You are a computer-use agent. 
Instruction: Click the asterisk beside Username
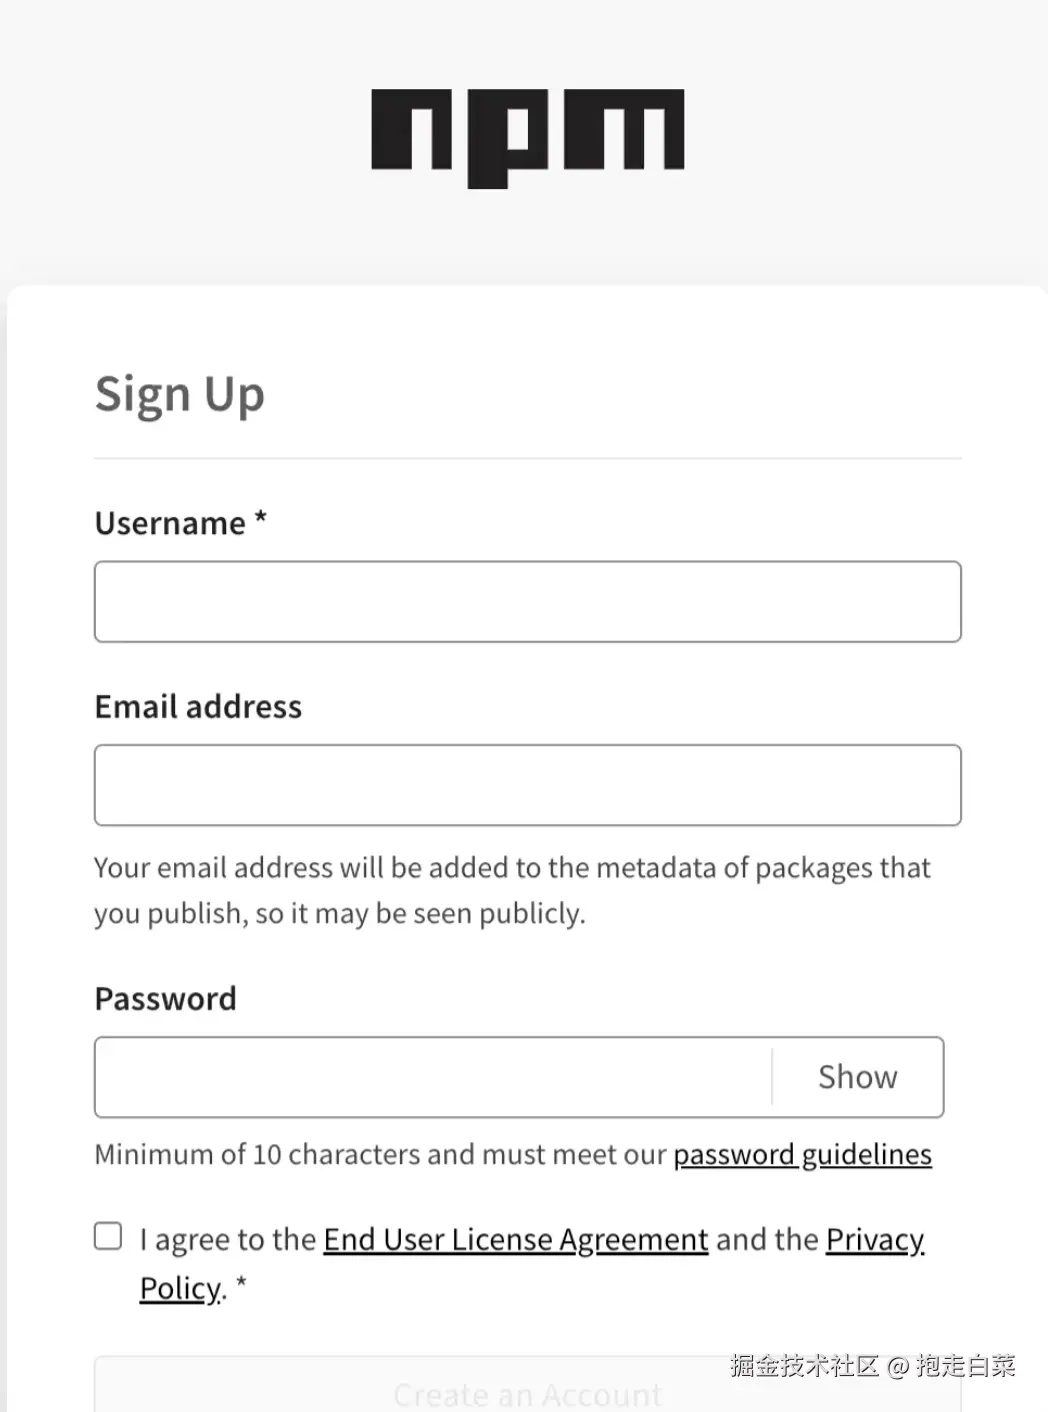(260, 519)
